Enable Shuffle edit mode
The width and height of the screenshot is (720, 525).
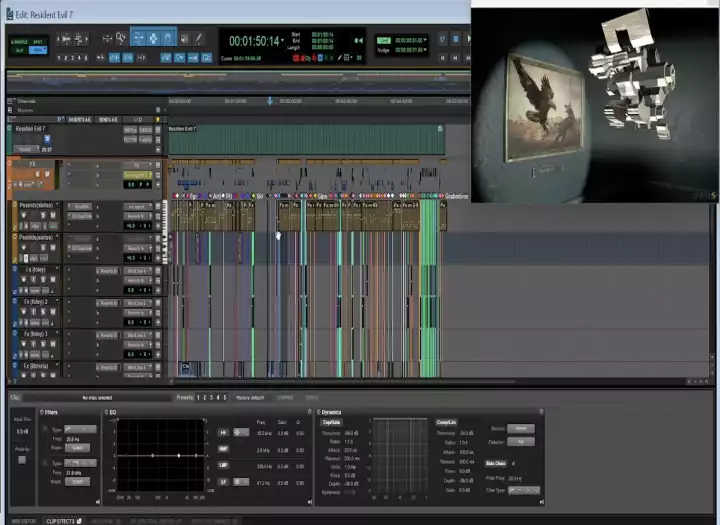(x=21, y=42)
